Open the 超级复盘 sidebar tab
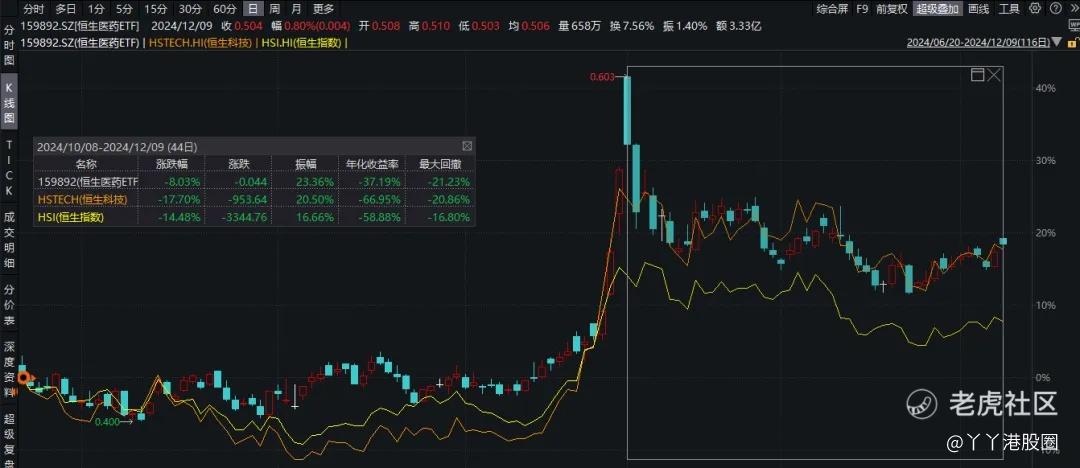Screen dimensions: 1080x468 (9, 439)
